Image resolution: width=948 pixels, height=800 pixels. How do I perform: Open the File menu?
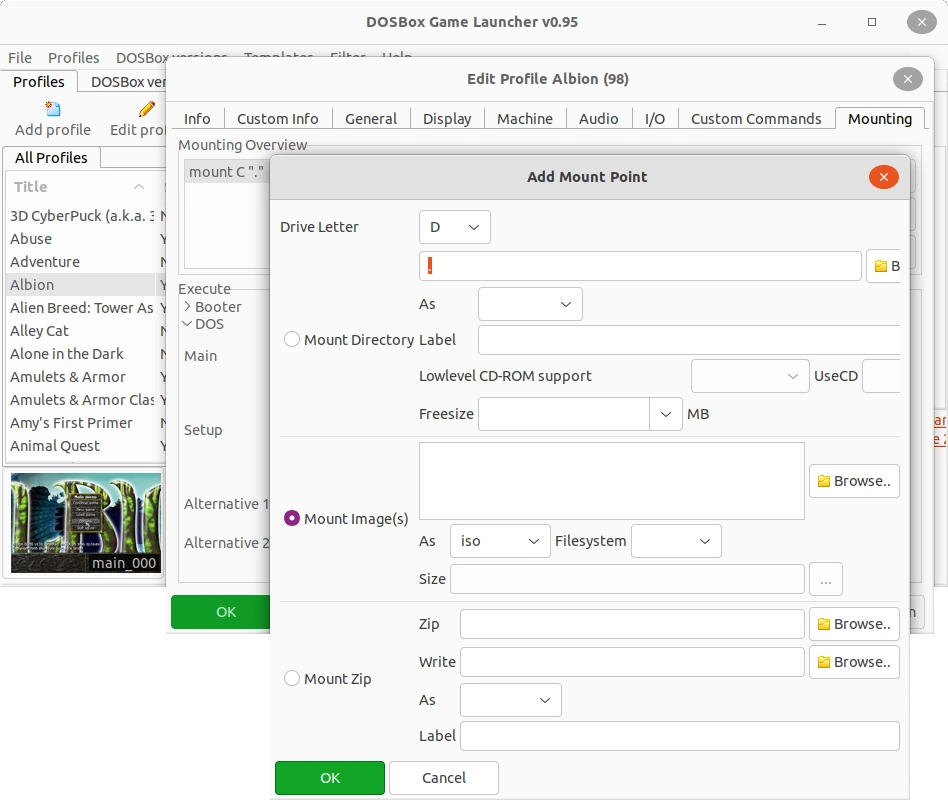click(20, 58)
